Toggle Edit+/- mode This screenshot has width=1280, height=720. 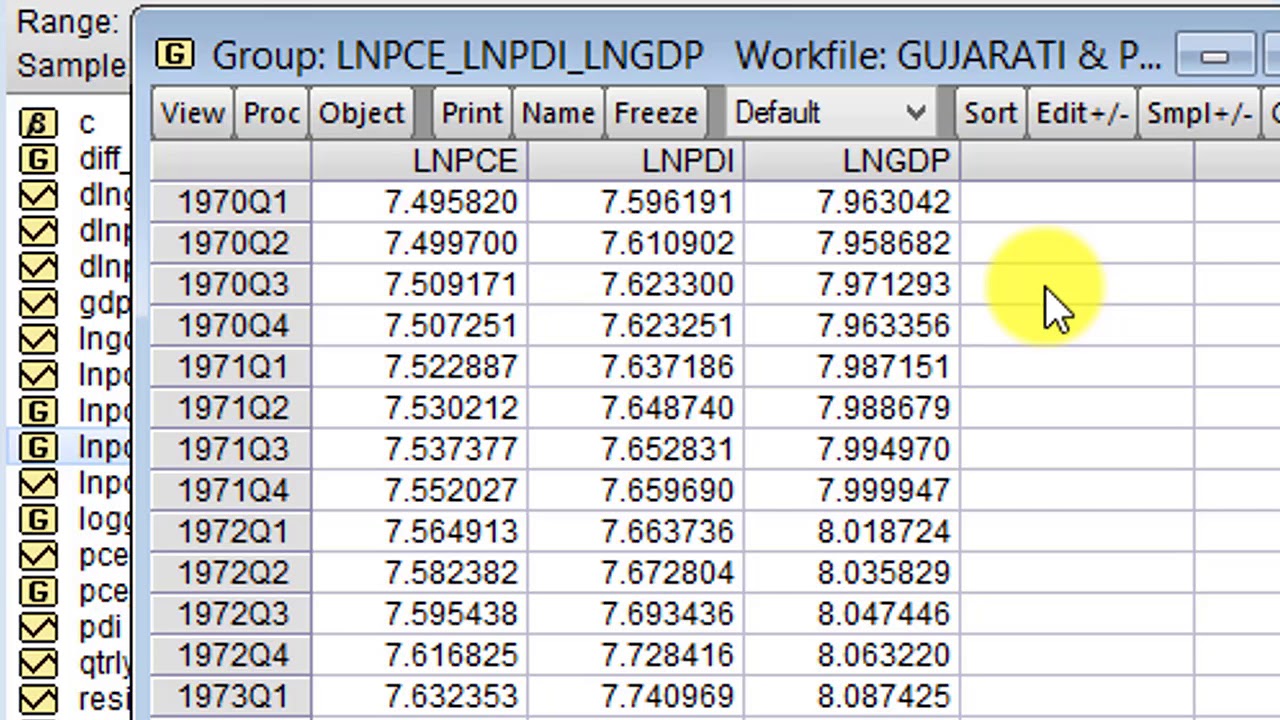click(1083, 113)
